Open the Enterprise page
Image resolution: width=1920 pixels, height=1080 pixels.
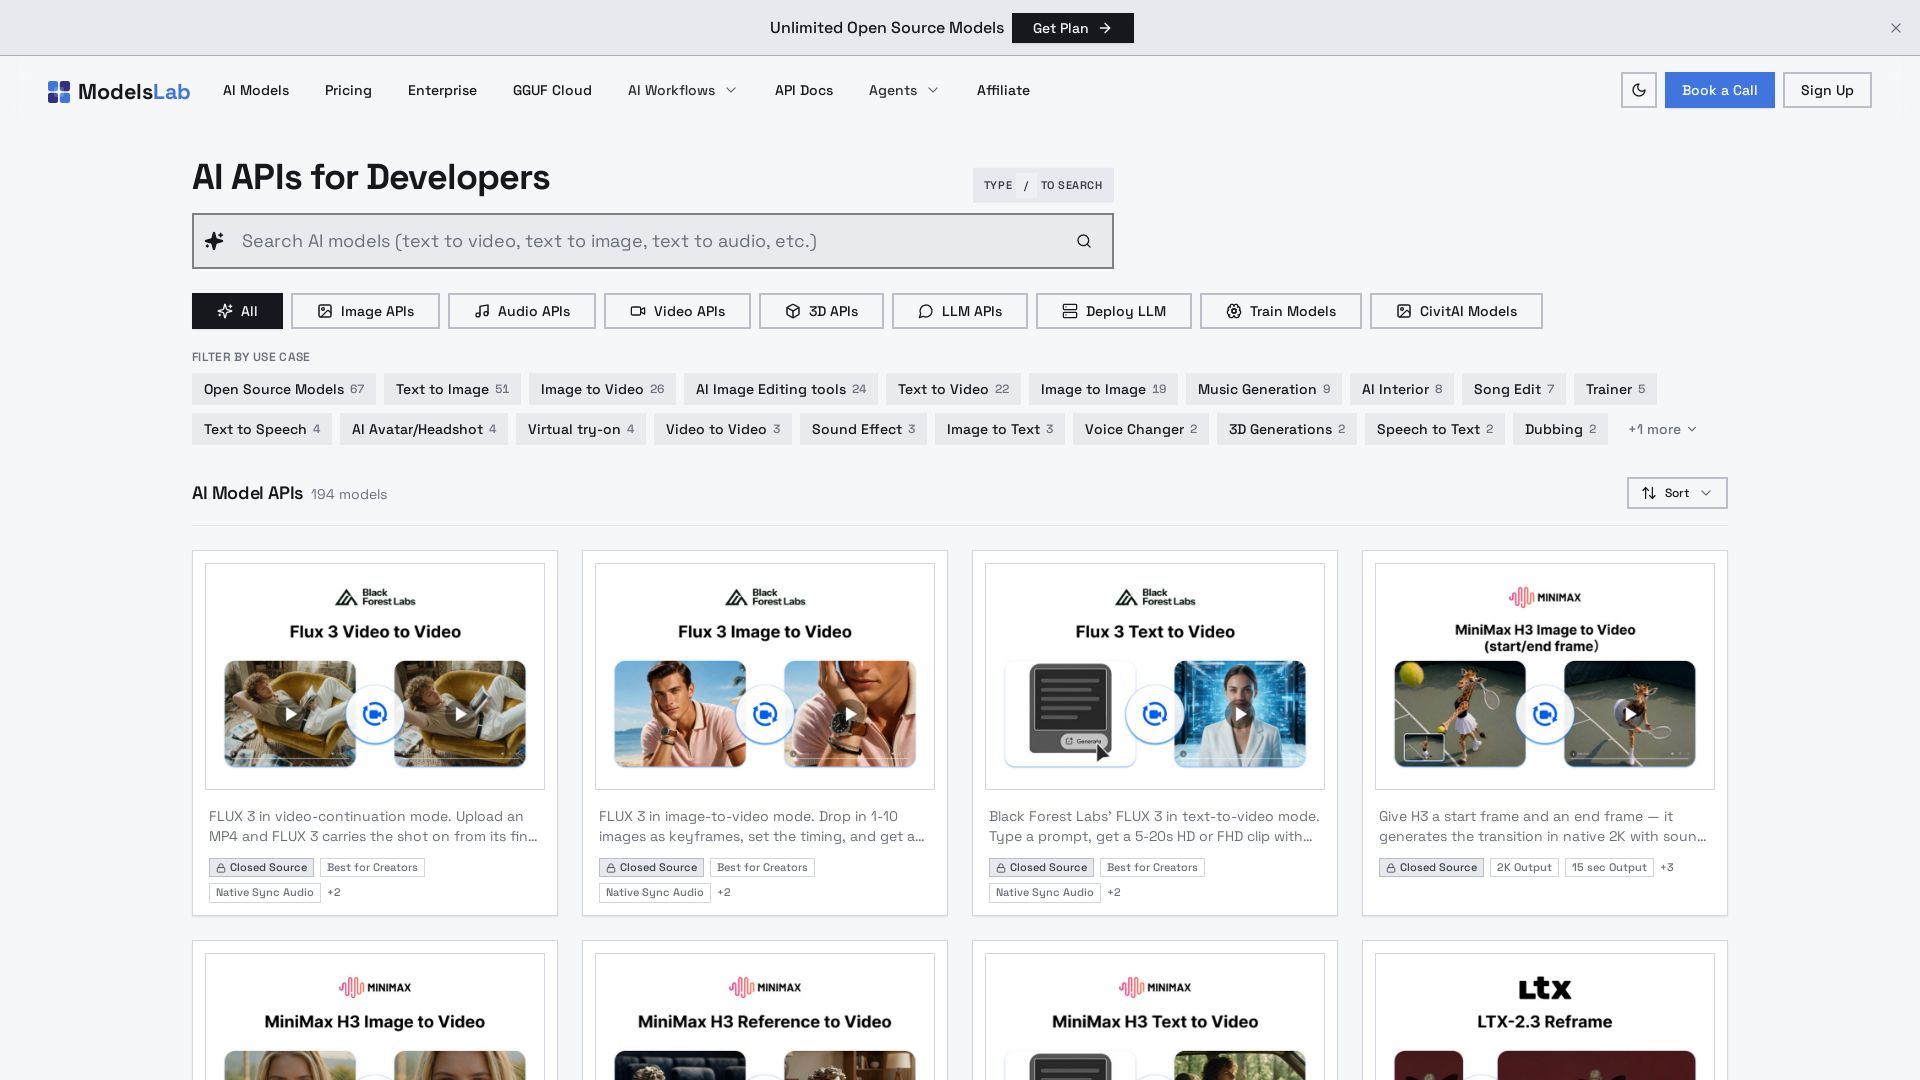[442, 90]
